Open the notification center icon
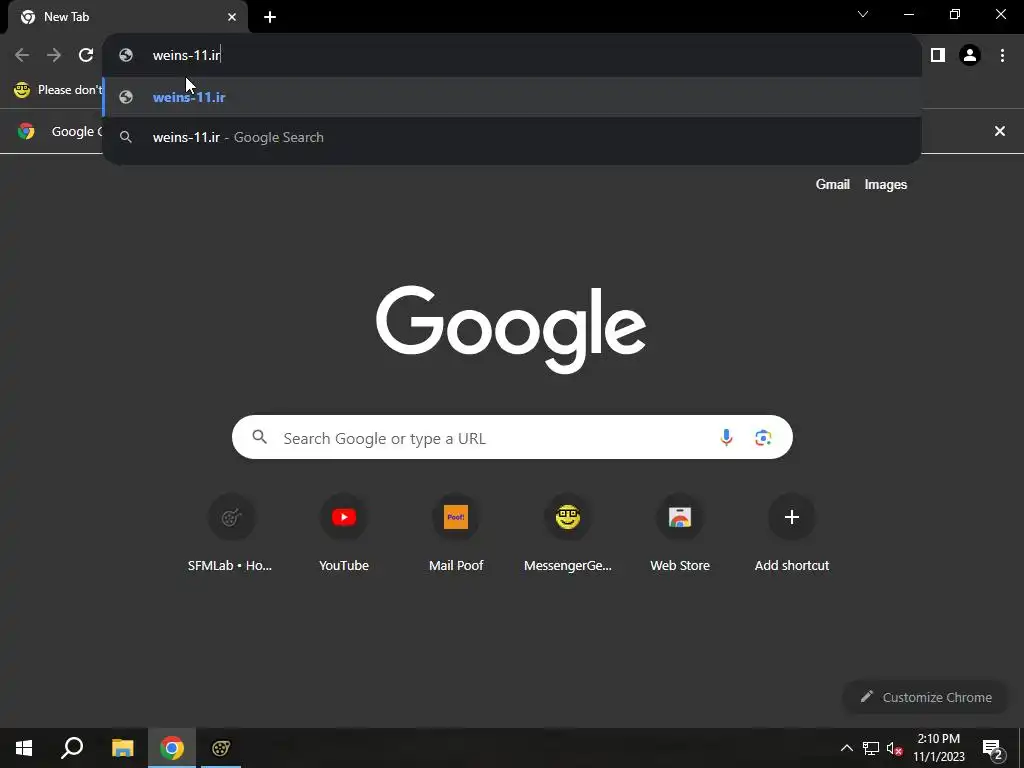 click(993, 748)
